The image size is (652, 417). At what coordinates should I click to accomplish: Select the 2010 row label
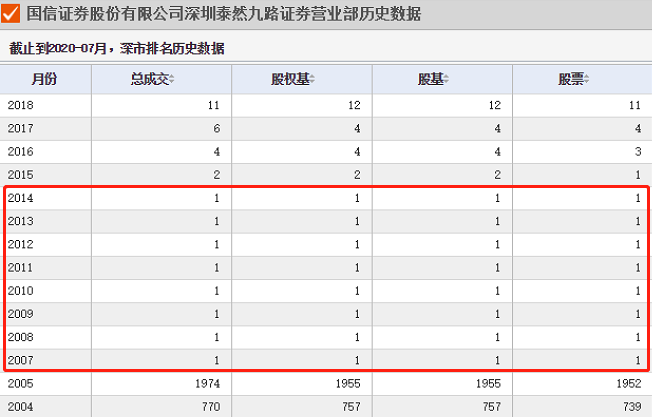point(20,291)
